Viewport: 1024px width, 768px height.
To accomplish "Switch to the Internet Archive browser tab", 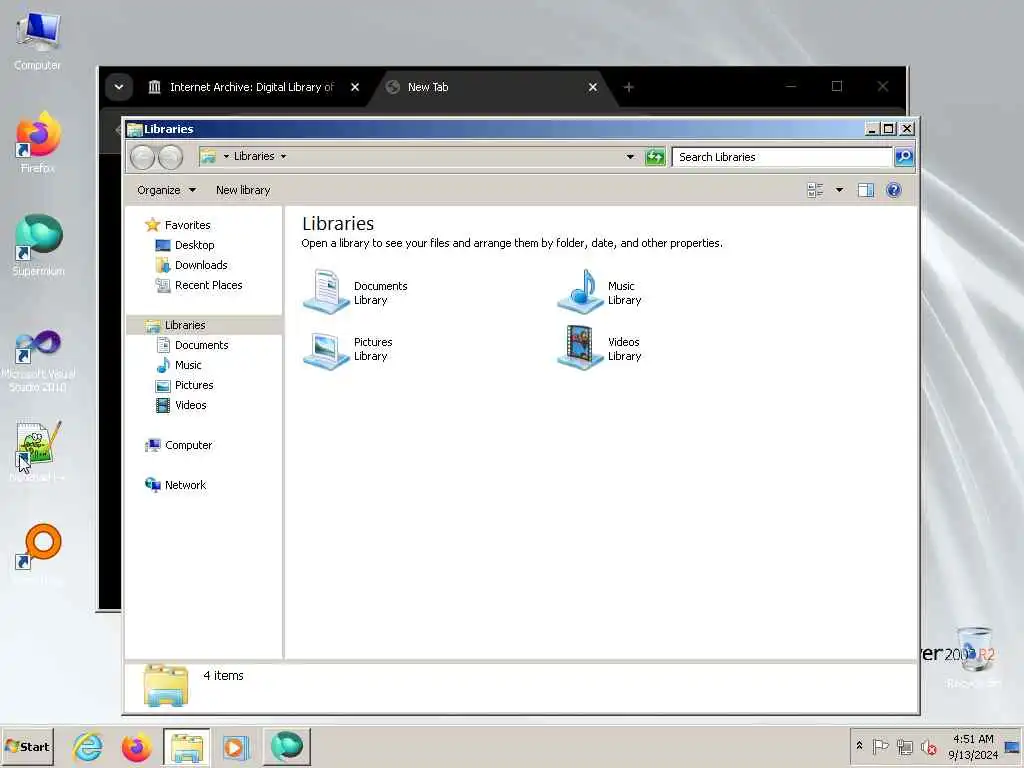I will point(251,87).
